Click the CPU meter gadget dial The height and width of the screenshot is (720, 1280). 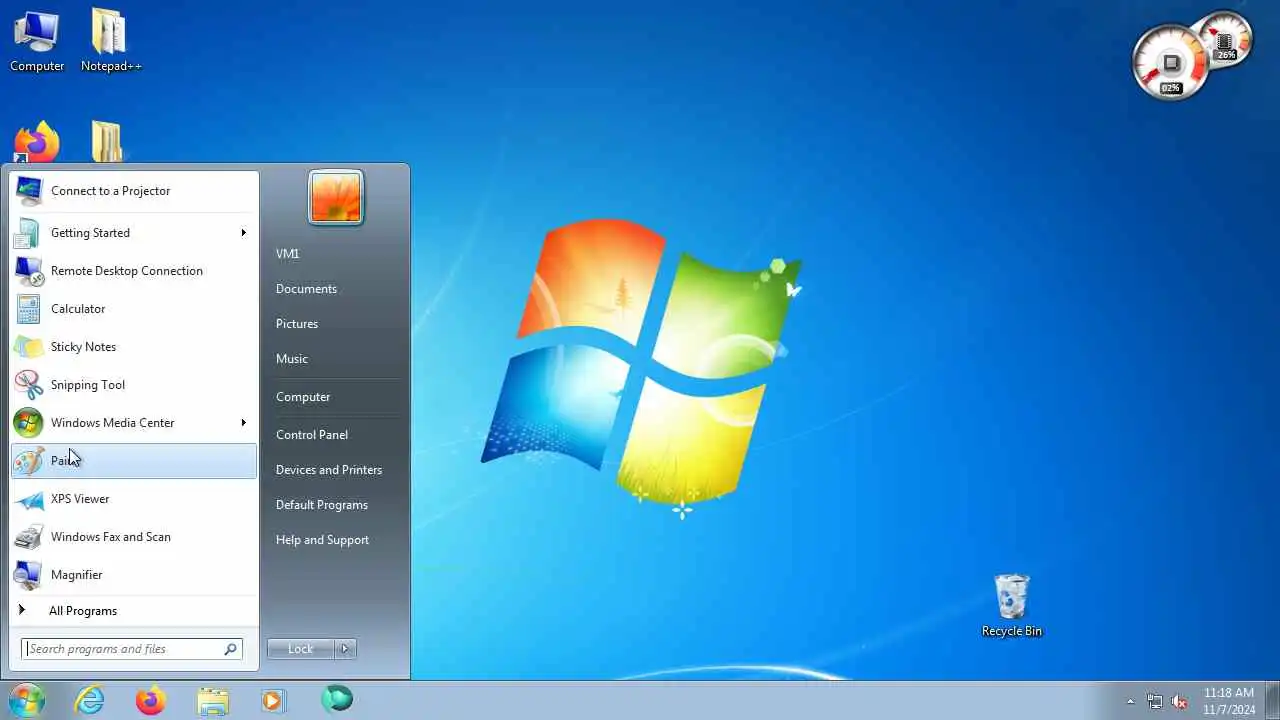1171,64
